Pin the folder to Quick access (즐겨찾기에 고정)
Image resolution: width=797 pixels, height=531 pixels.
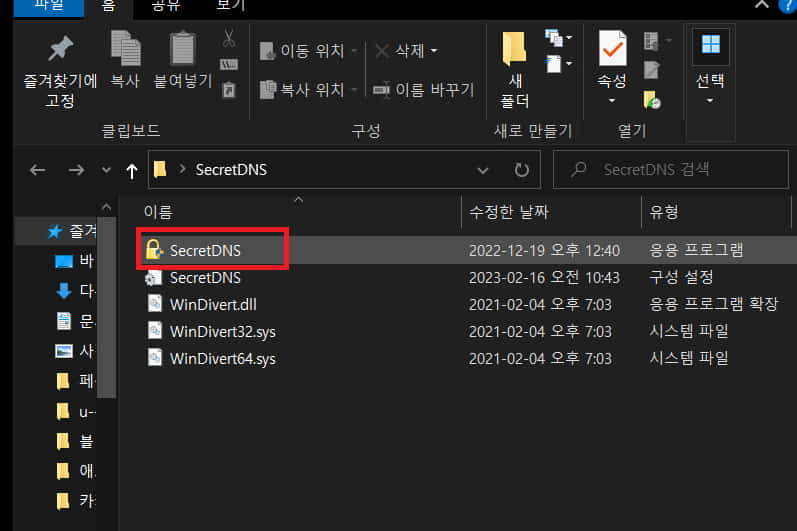[60, 71]
